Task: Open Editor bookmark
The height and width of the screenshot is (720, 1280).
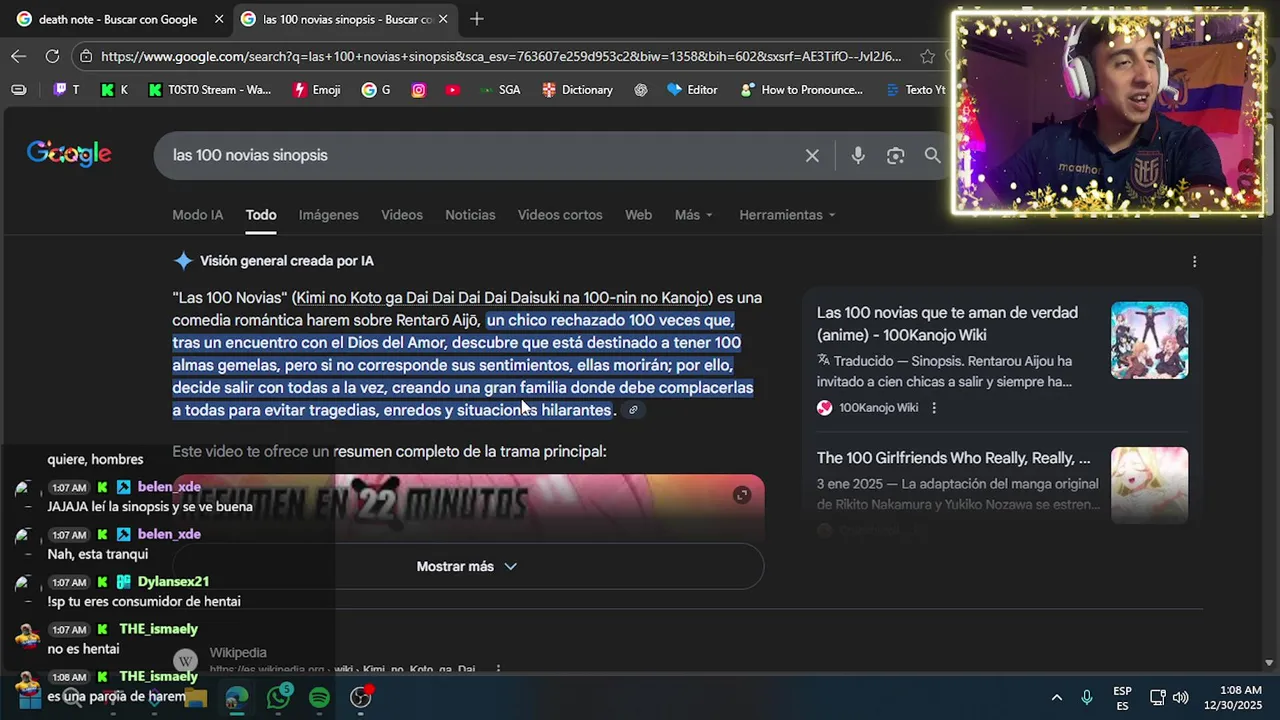Action: (692, 89)
